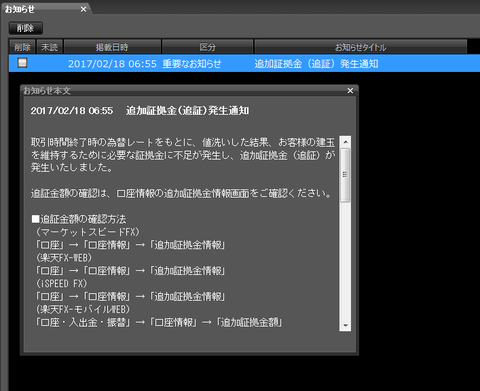
Task: Click the 削除 column header
Action: click(22, 47)
